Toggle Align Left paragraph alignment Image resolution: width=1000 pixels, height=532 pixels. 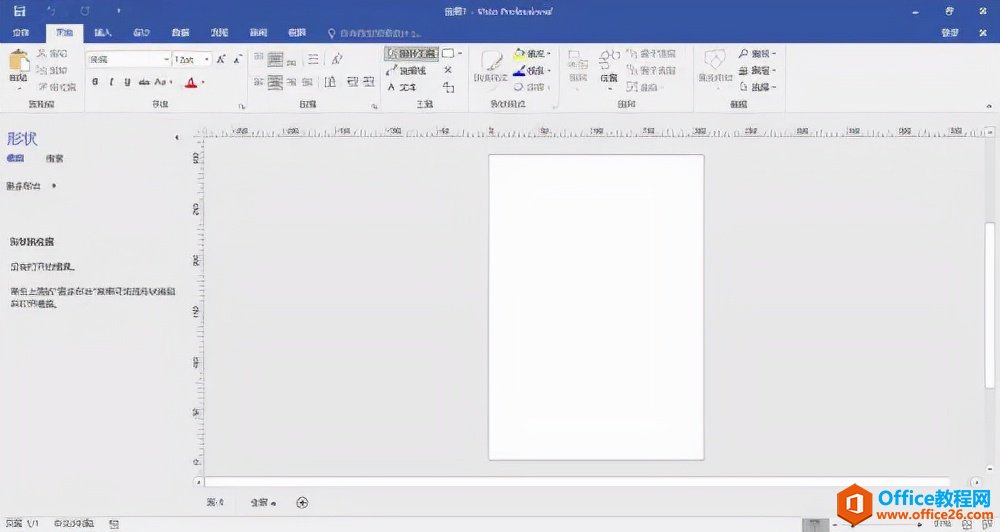pyautogui.click(x=258, y=82)
